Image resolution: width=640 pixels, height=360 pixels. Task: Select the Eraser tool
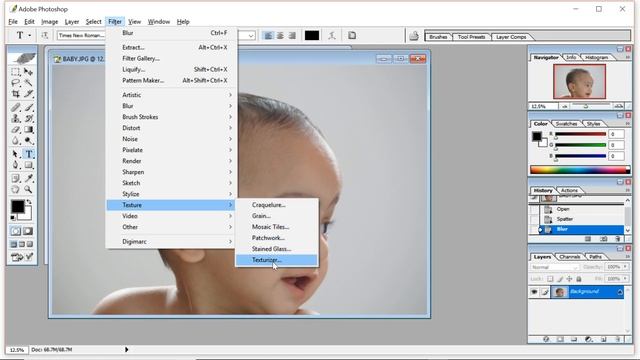click(x=16, y=130)
